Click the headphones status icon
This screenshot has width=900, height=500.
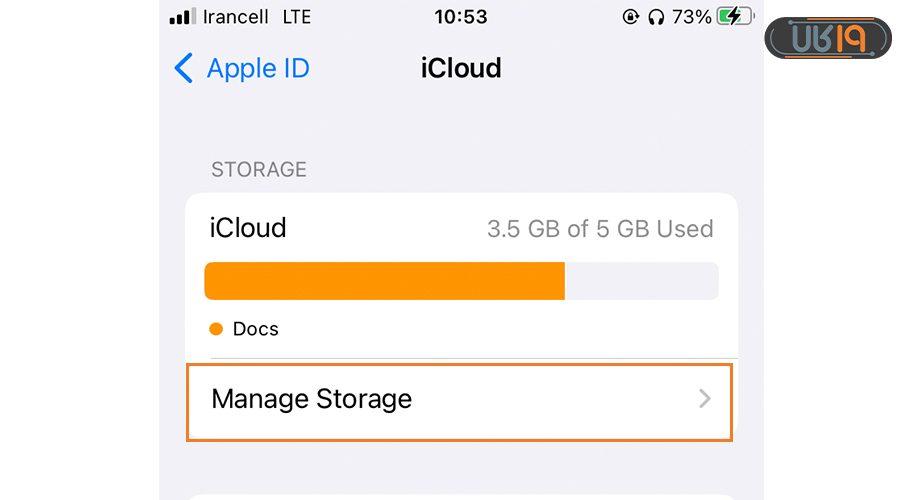pos(657,17)
